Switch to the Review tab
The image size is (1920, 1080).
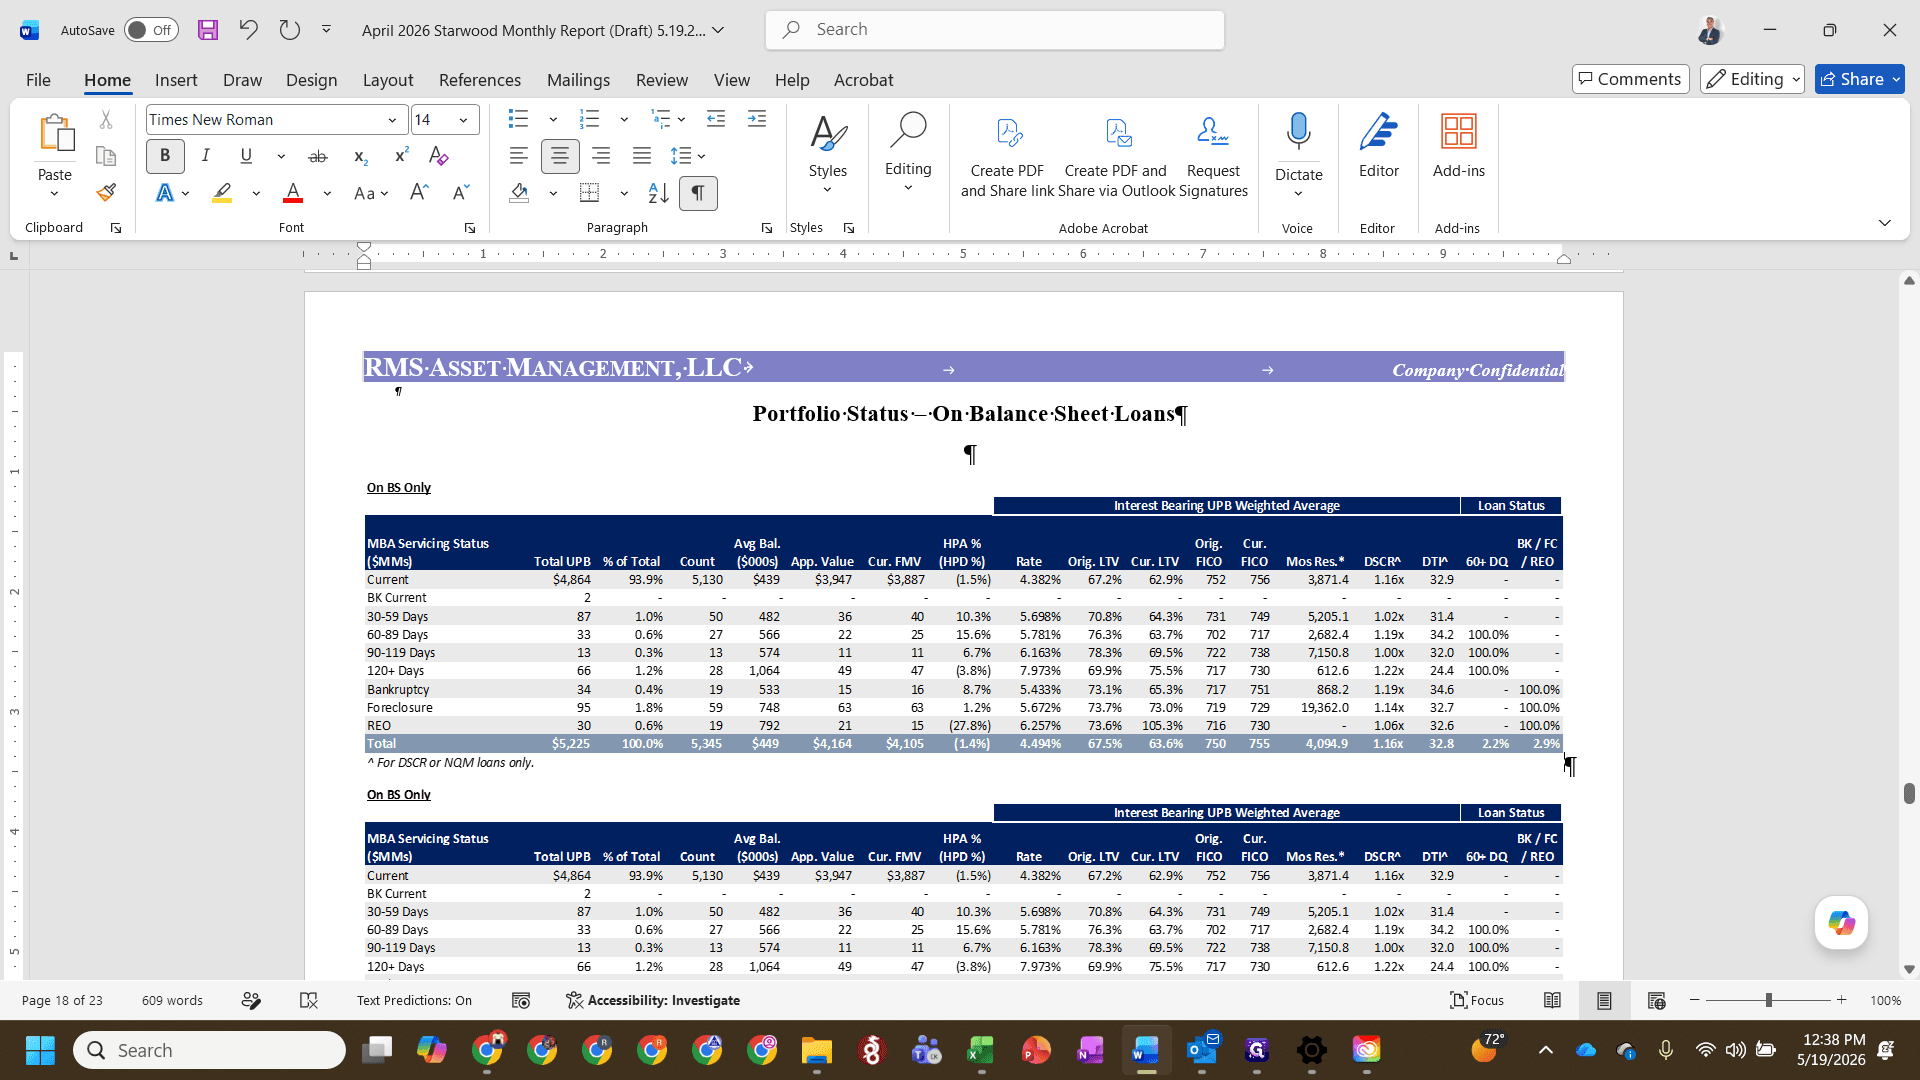(662, 80)
